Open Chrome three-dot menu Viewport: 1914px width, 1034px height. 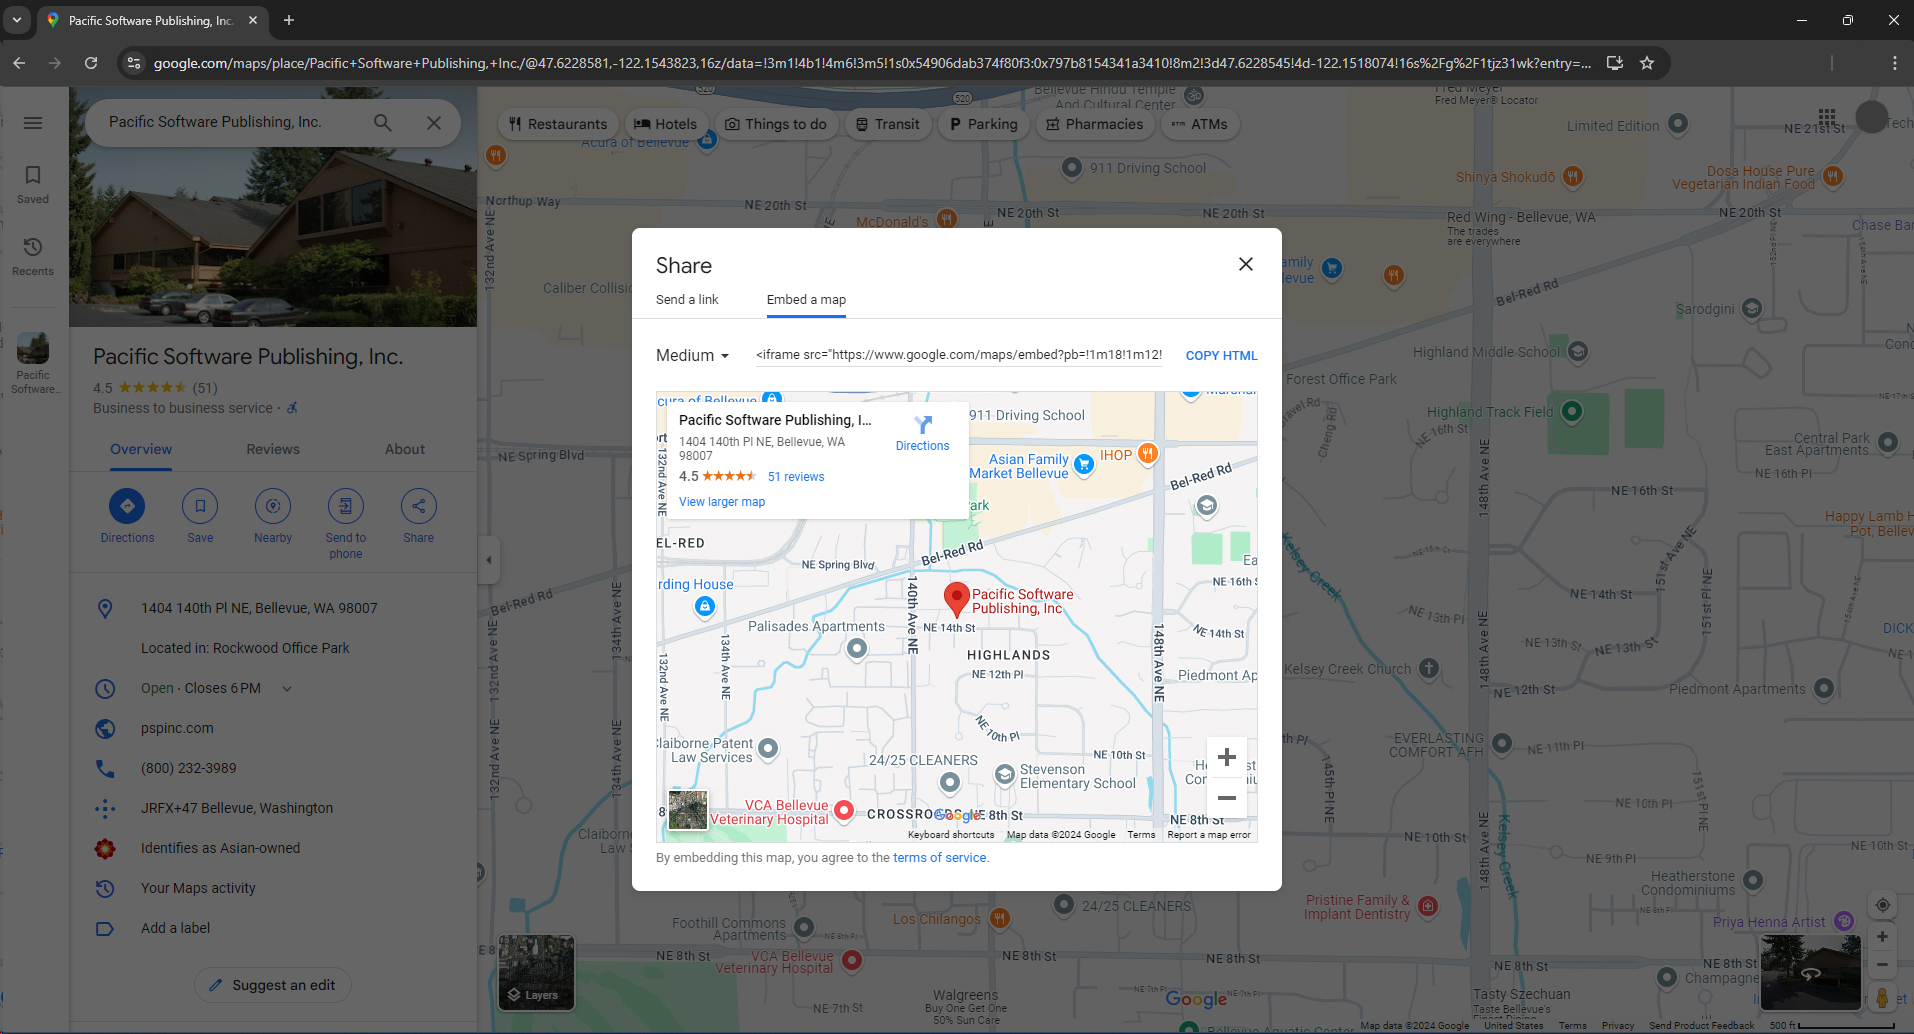tap(1894, 63)
